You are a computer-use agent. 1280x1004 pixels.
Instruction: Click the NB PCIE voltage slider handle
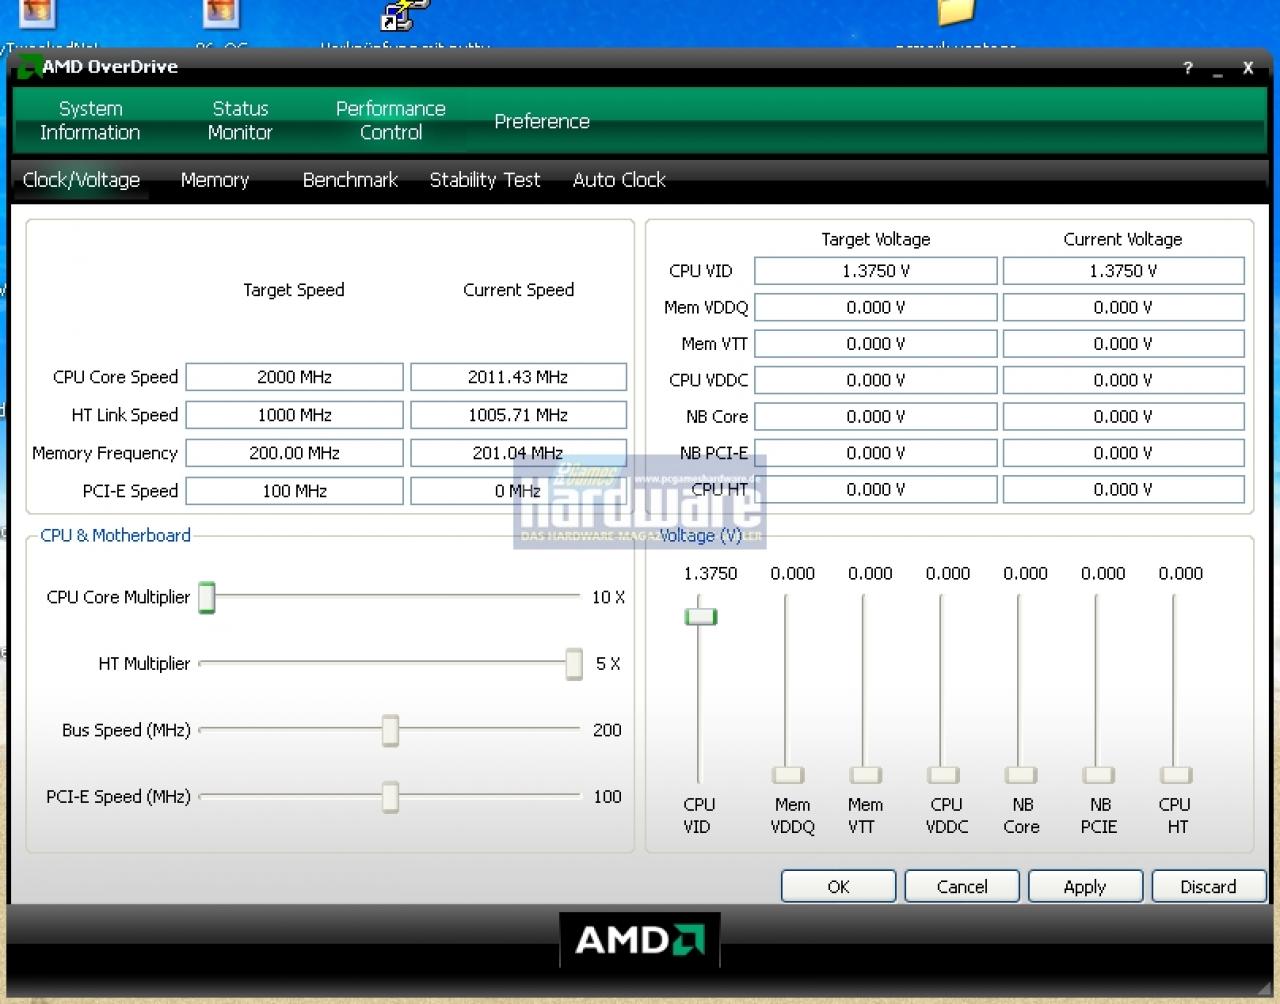click(x=1098, y=775)
